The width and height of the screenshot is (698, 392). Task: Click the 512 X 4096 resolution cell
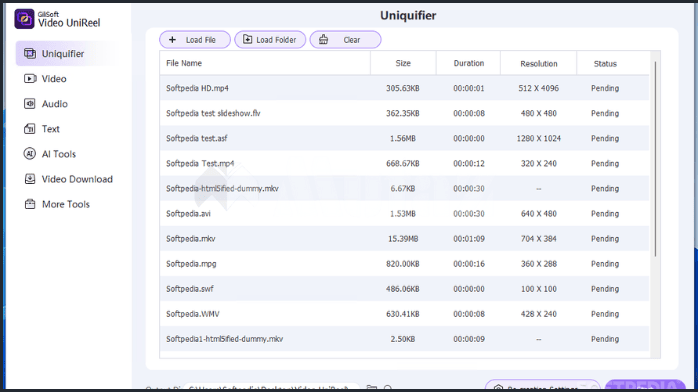[x=539, y=88]
